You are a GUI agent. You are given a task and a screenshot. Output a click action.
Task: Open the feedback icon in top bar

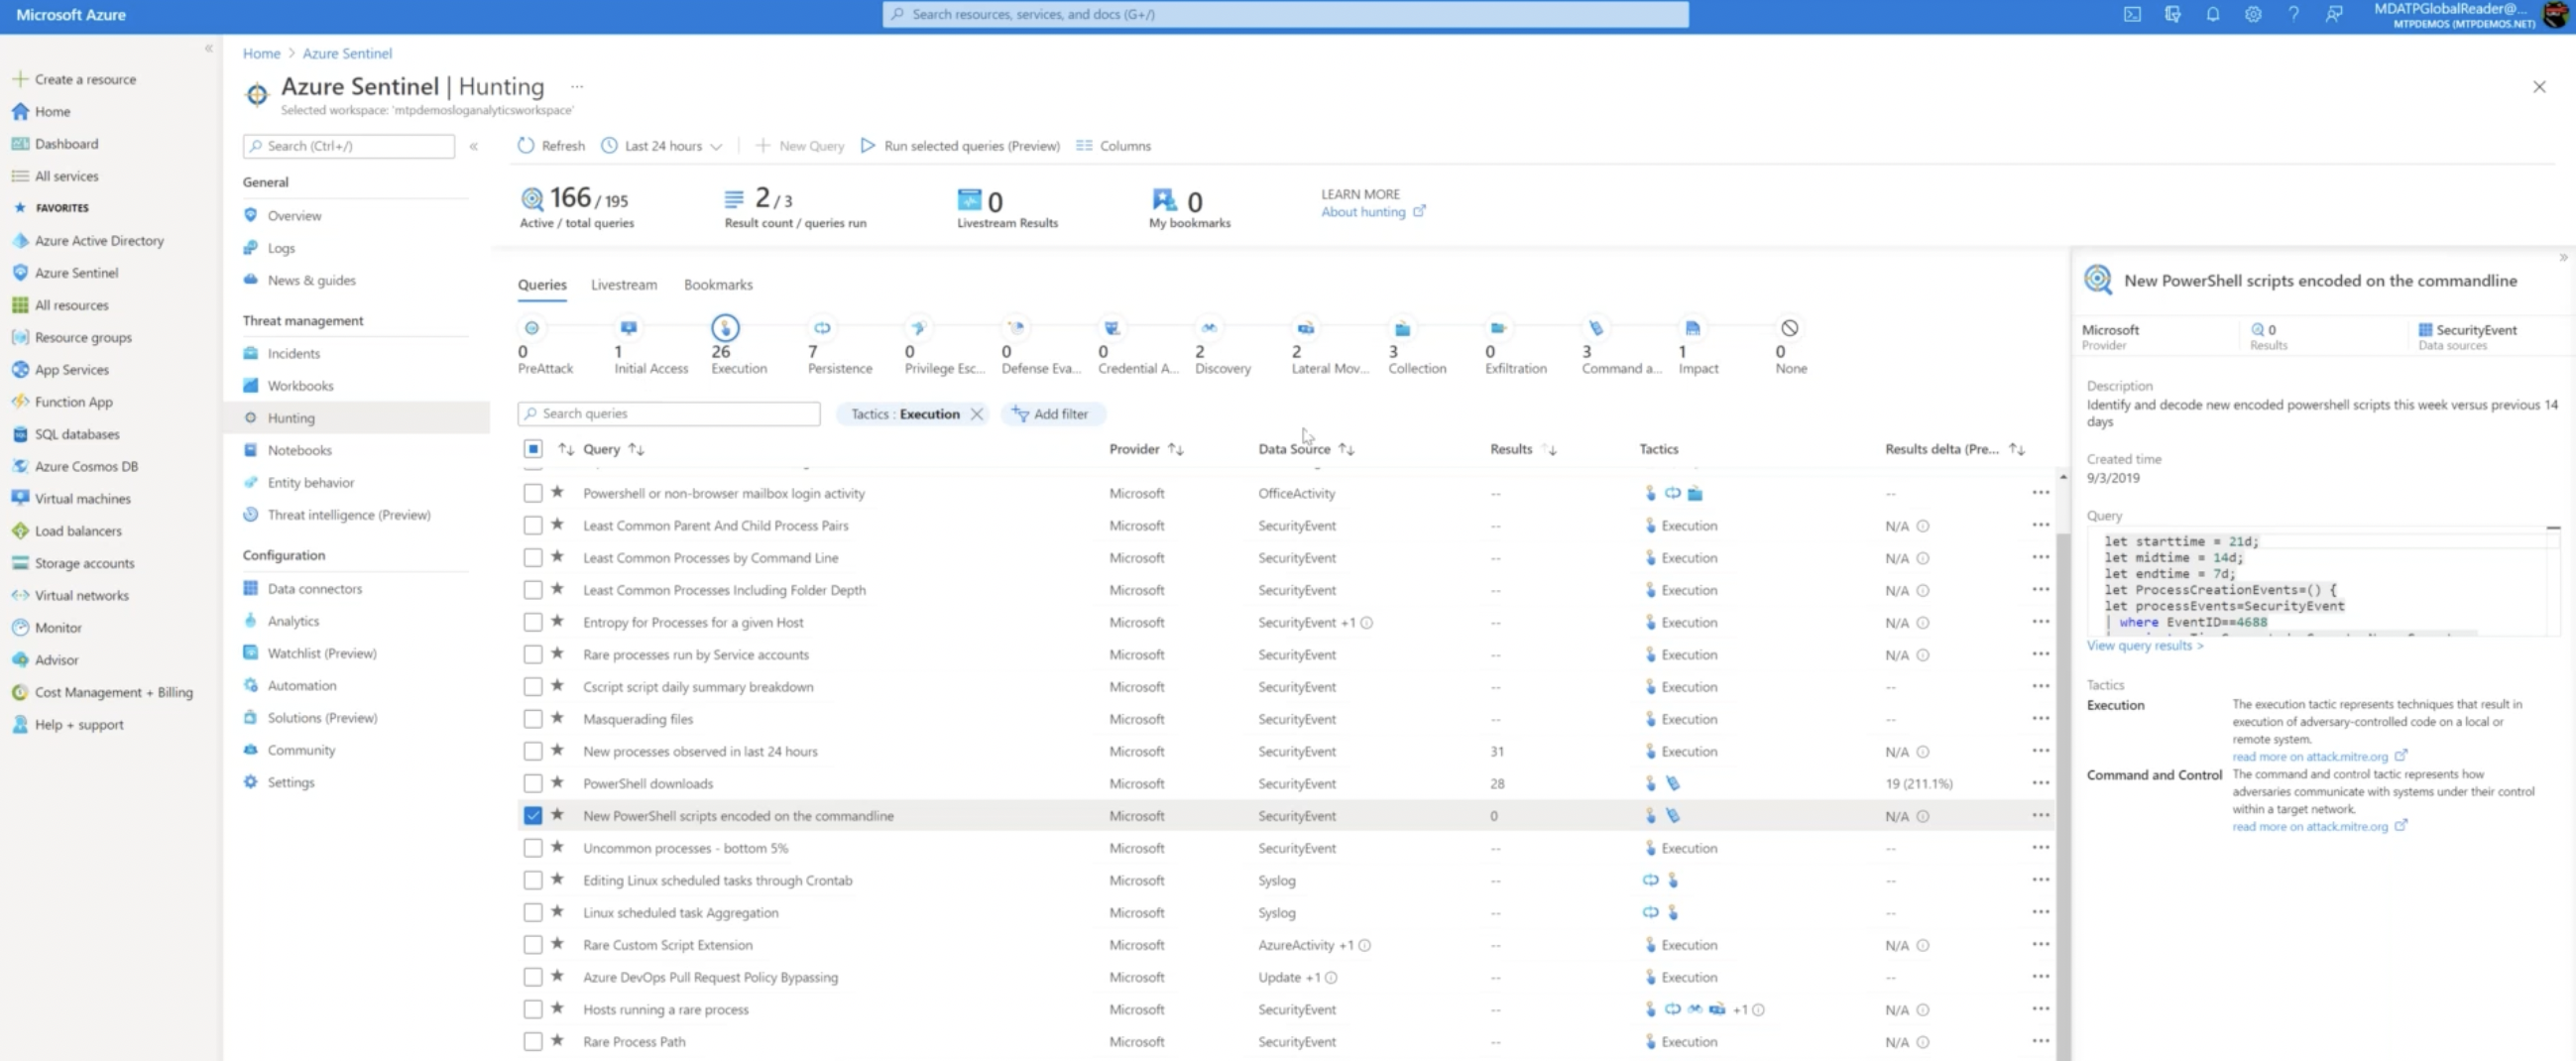coord(2334,14)
